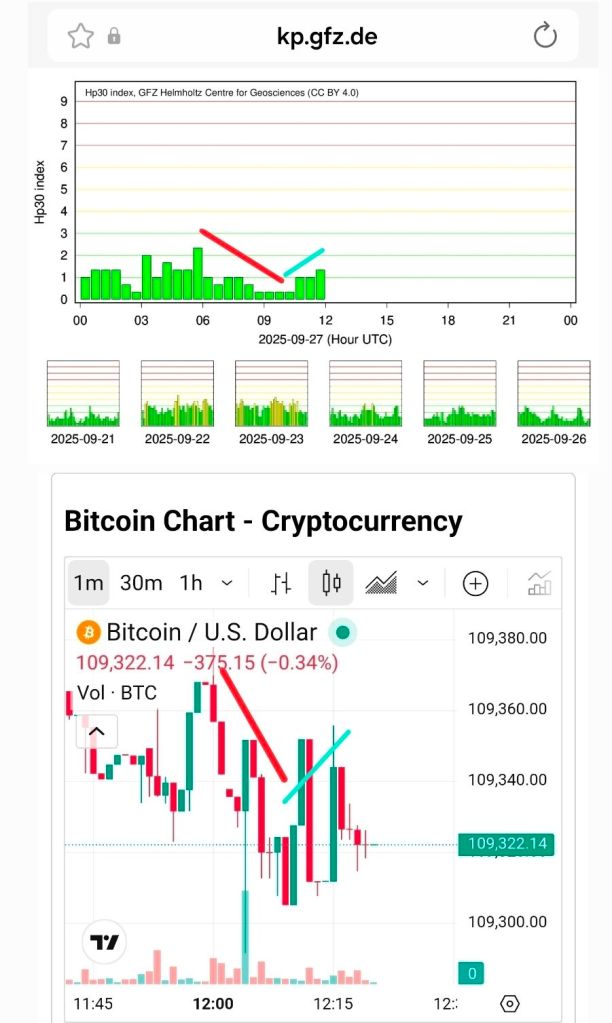Open the 2025-09-23 Hp30 thumbnail
The height and width of the screenshot is (1023, 612).
[271, 393]
